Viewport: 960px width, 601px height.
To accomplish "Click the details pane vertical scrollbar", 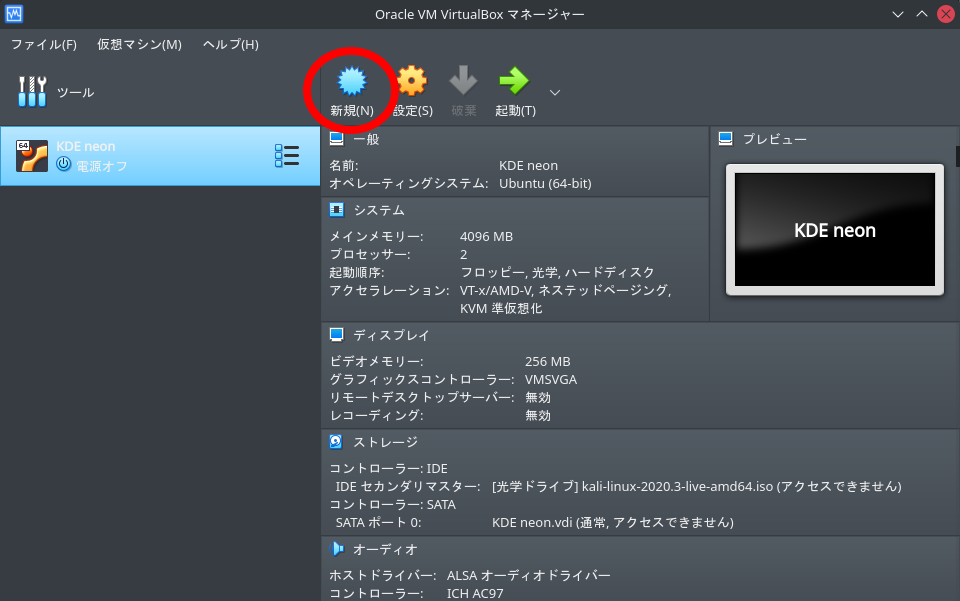I will 957,156.
